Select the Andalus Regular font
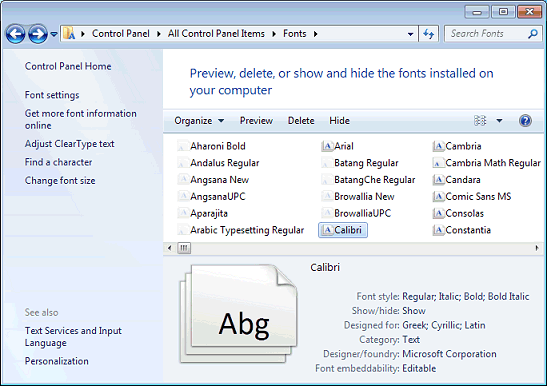547x386 pixels. pyautogui.click(x=218, y=163)
